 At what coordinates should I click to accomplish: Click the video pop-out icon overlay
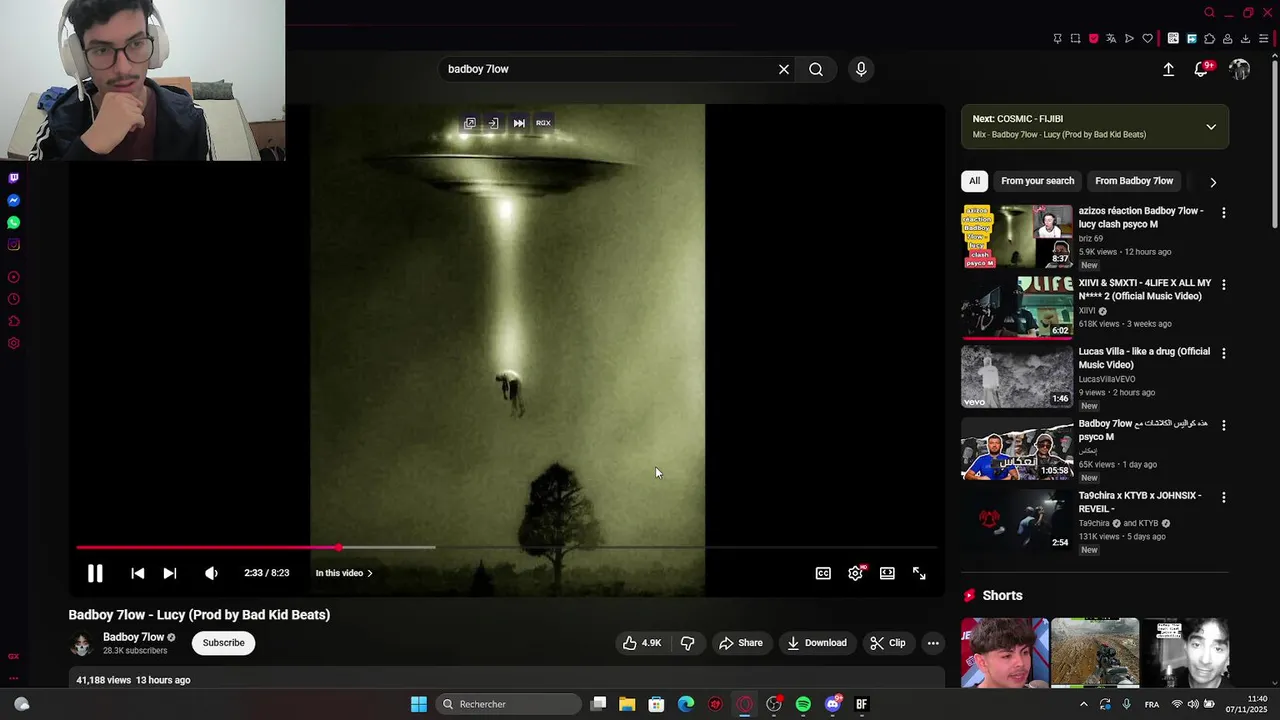[x=470, y=123]
